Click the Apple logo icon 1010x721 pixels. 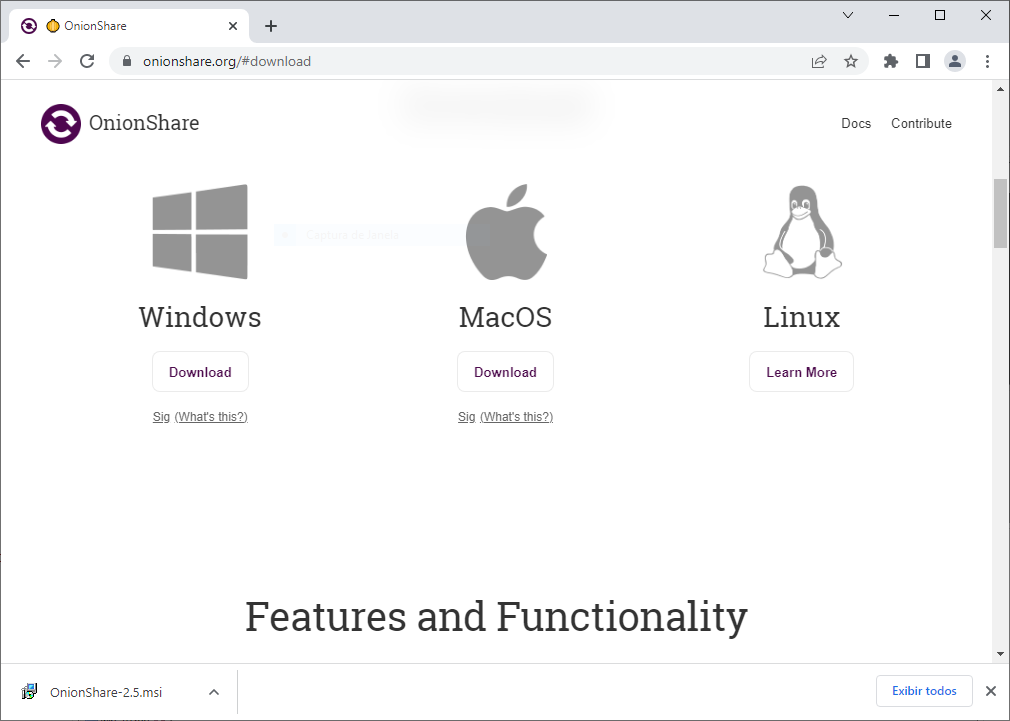pyautogui.click(x=506, y=232)
